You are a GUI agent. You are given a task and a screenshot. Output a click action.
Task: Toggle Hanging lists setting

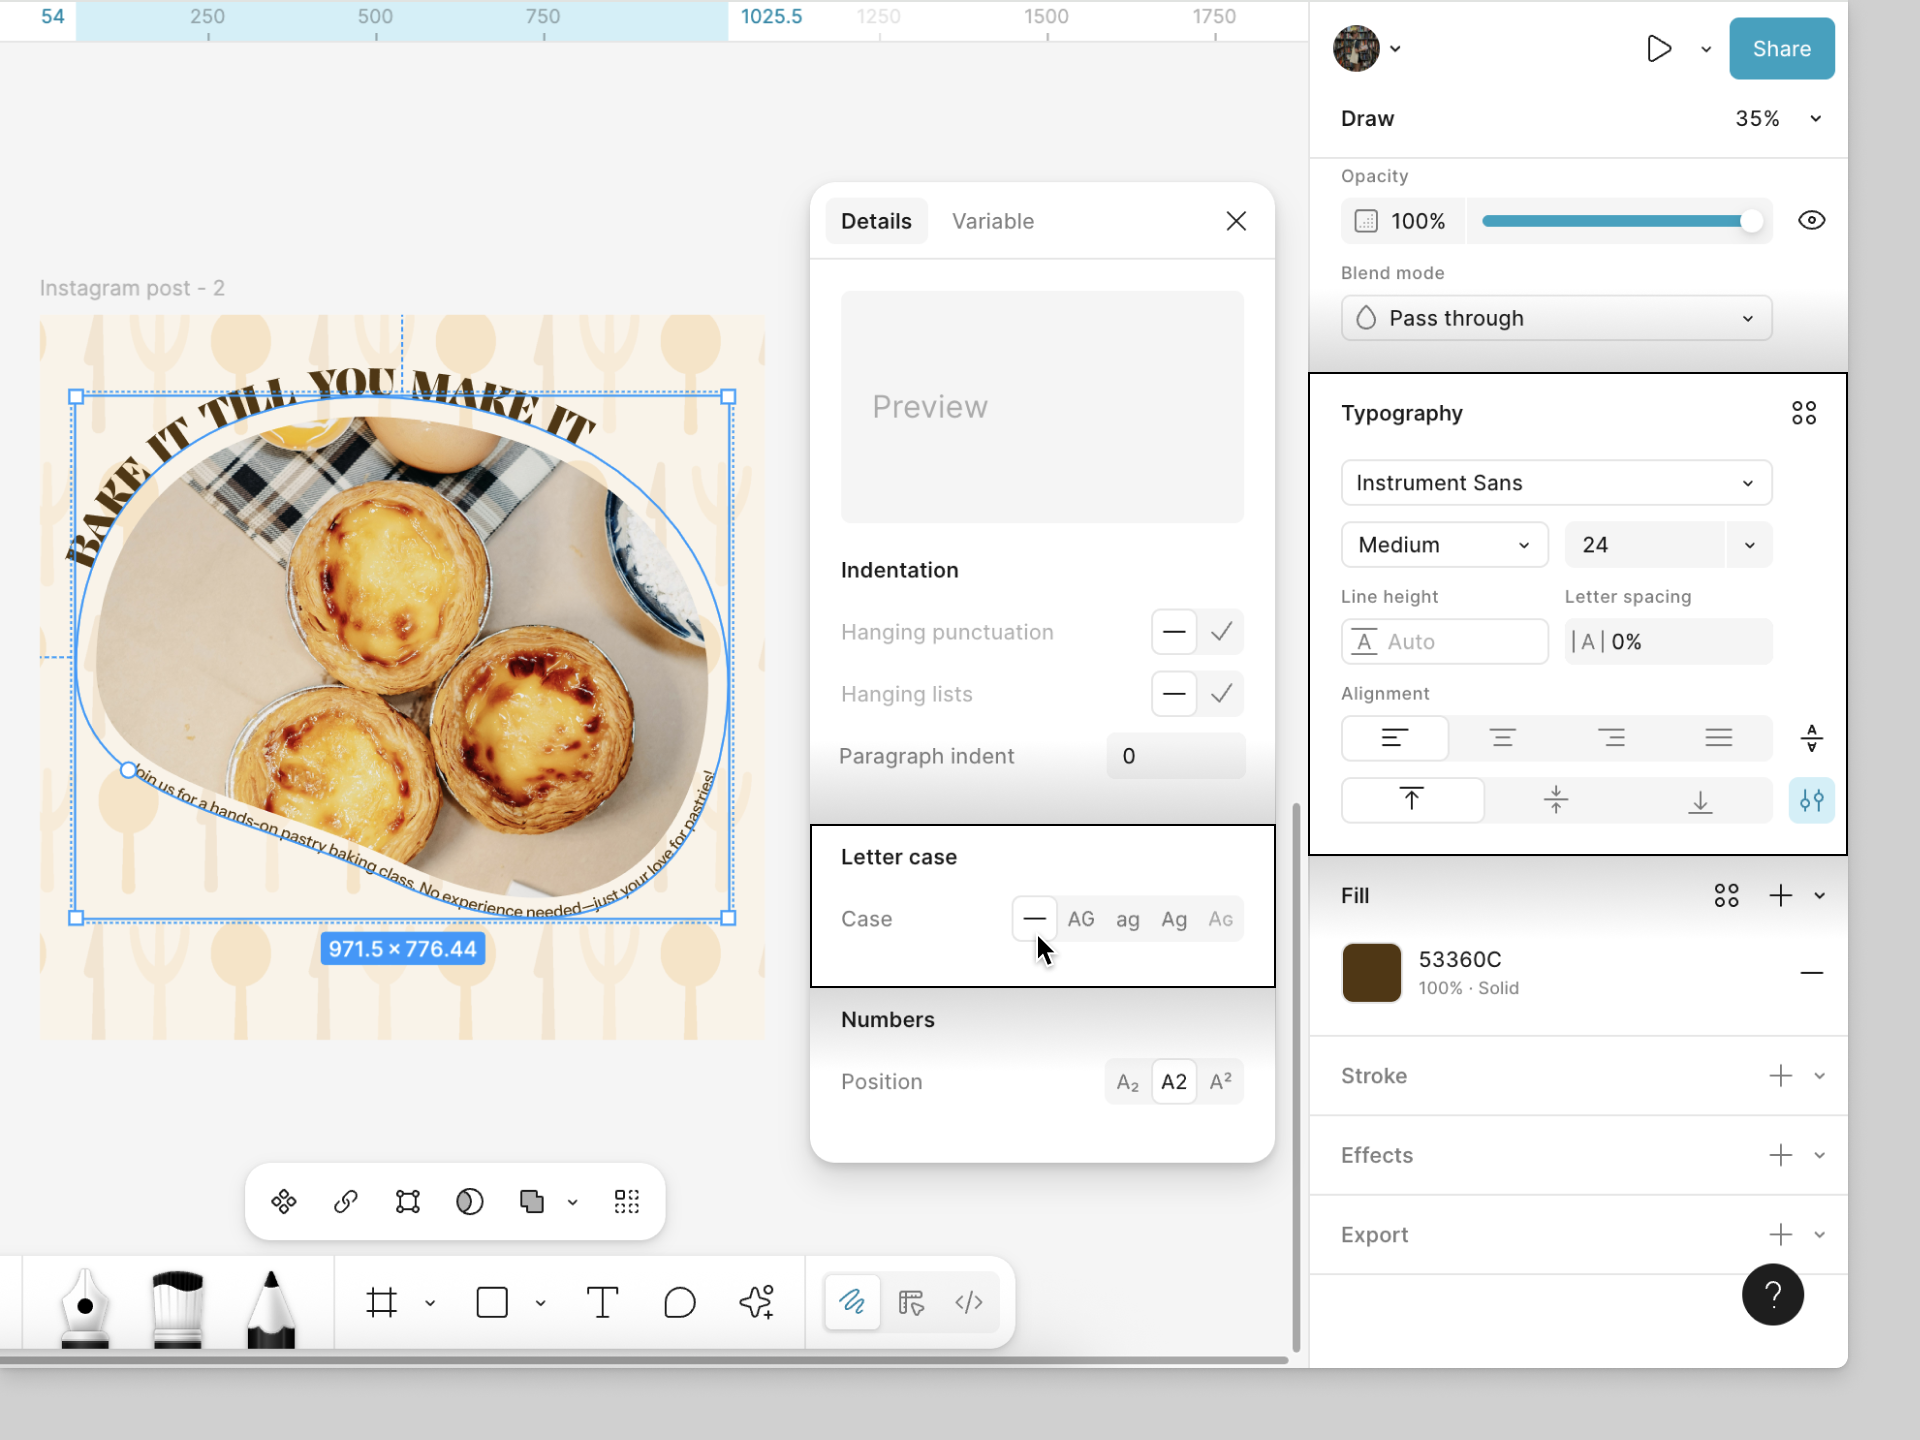tap(1174, 693)
